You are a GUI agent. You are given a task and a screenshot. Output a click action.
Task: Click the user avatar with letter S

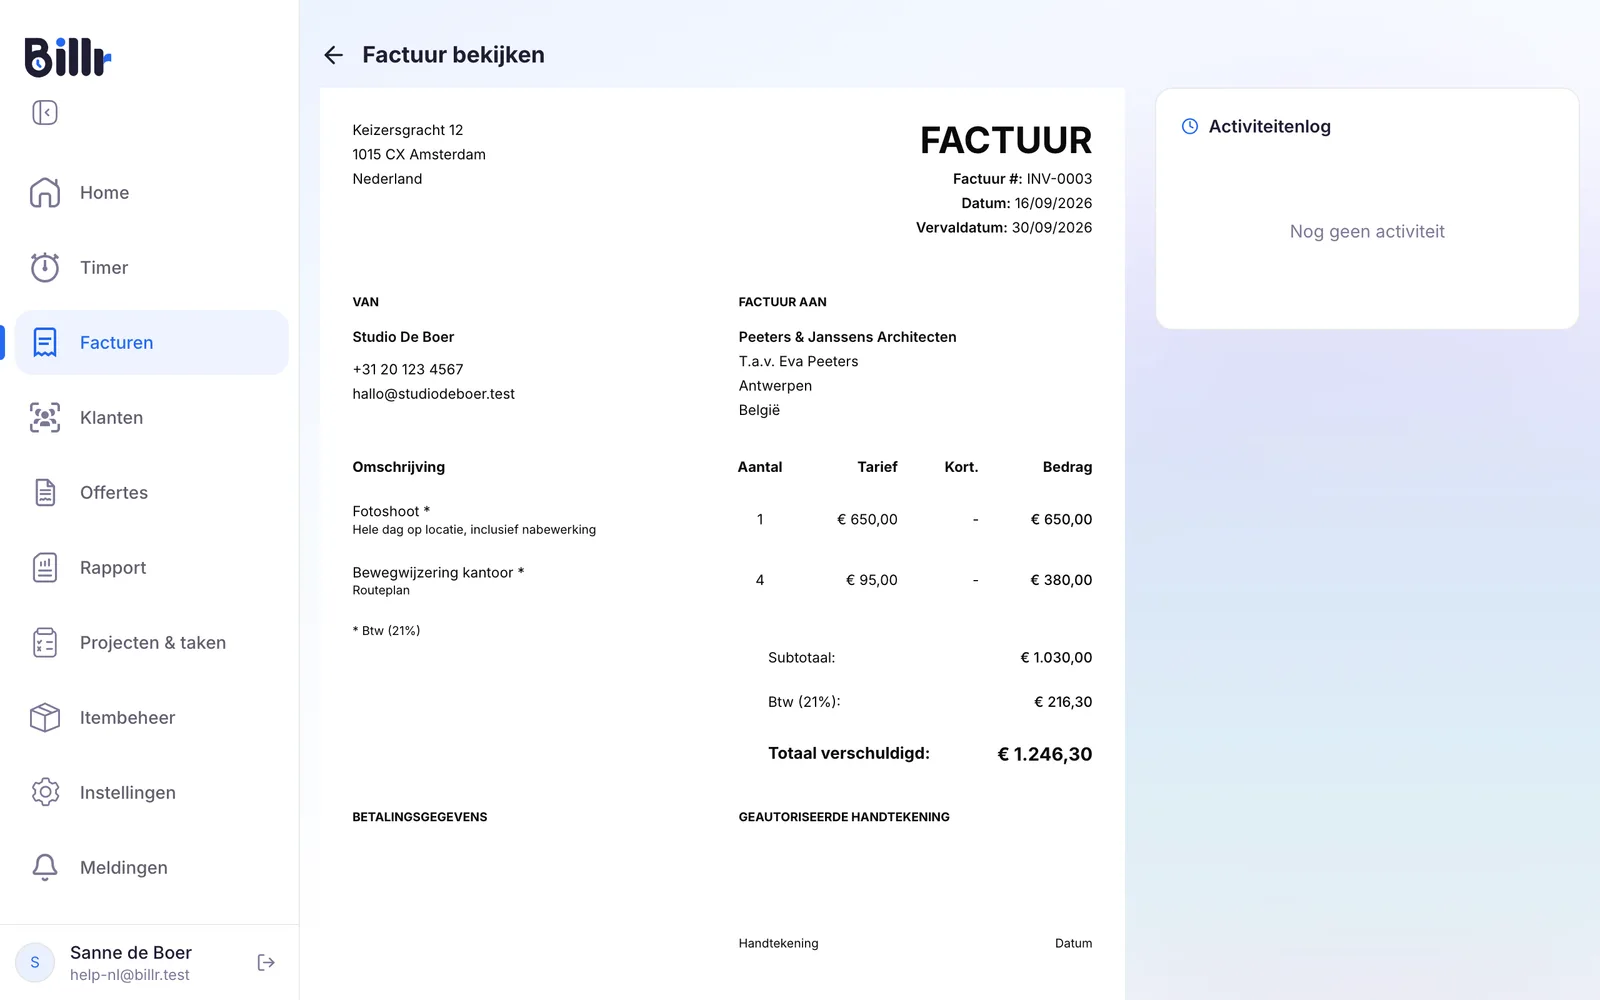35,962
